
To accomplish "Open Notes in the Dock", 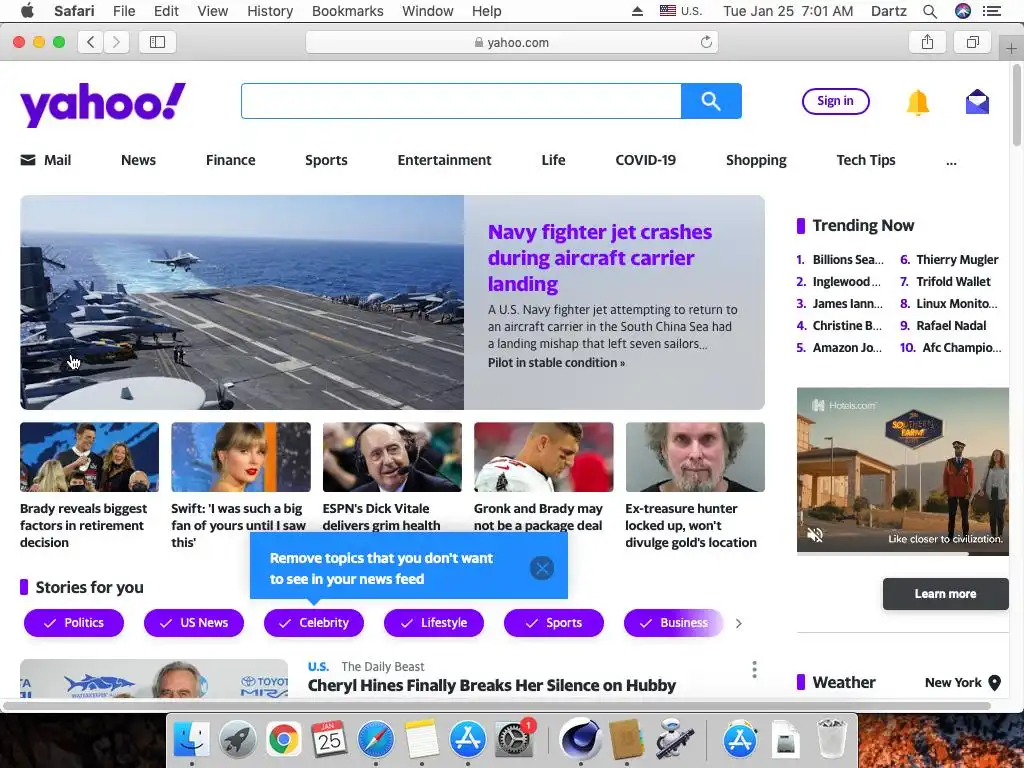I will pos(422,739).
